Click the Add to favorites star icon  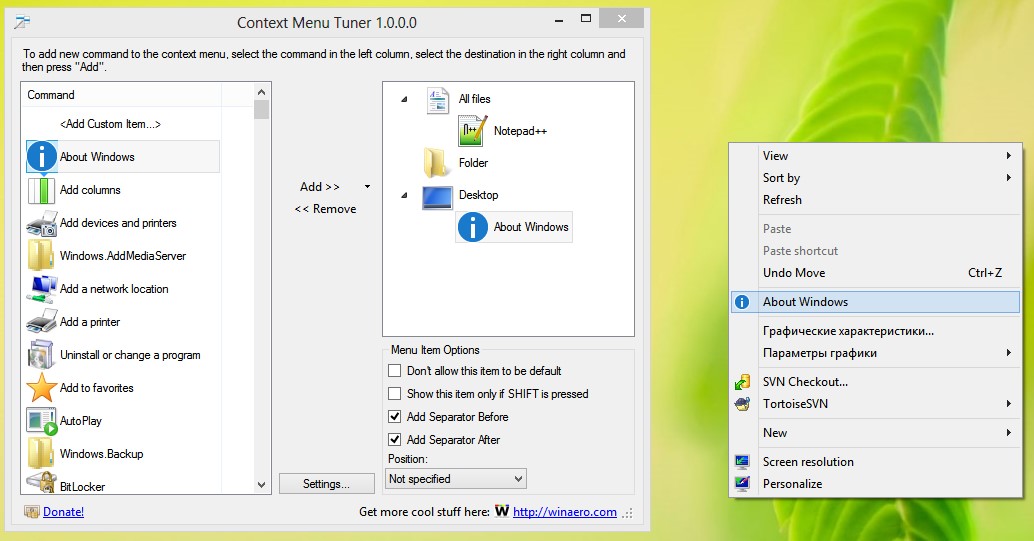pyautogui.click(x=41, y=388)
